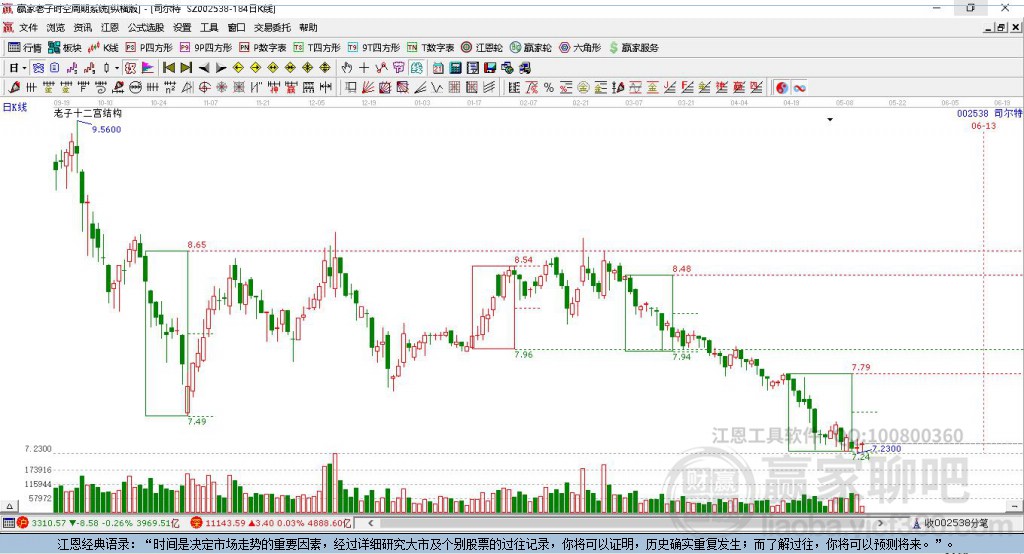
Task: Click stock code 002538 label
Action: point(972,113)
